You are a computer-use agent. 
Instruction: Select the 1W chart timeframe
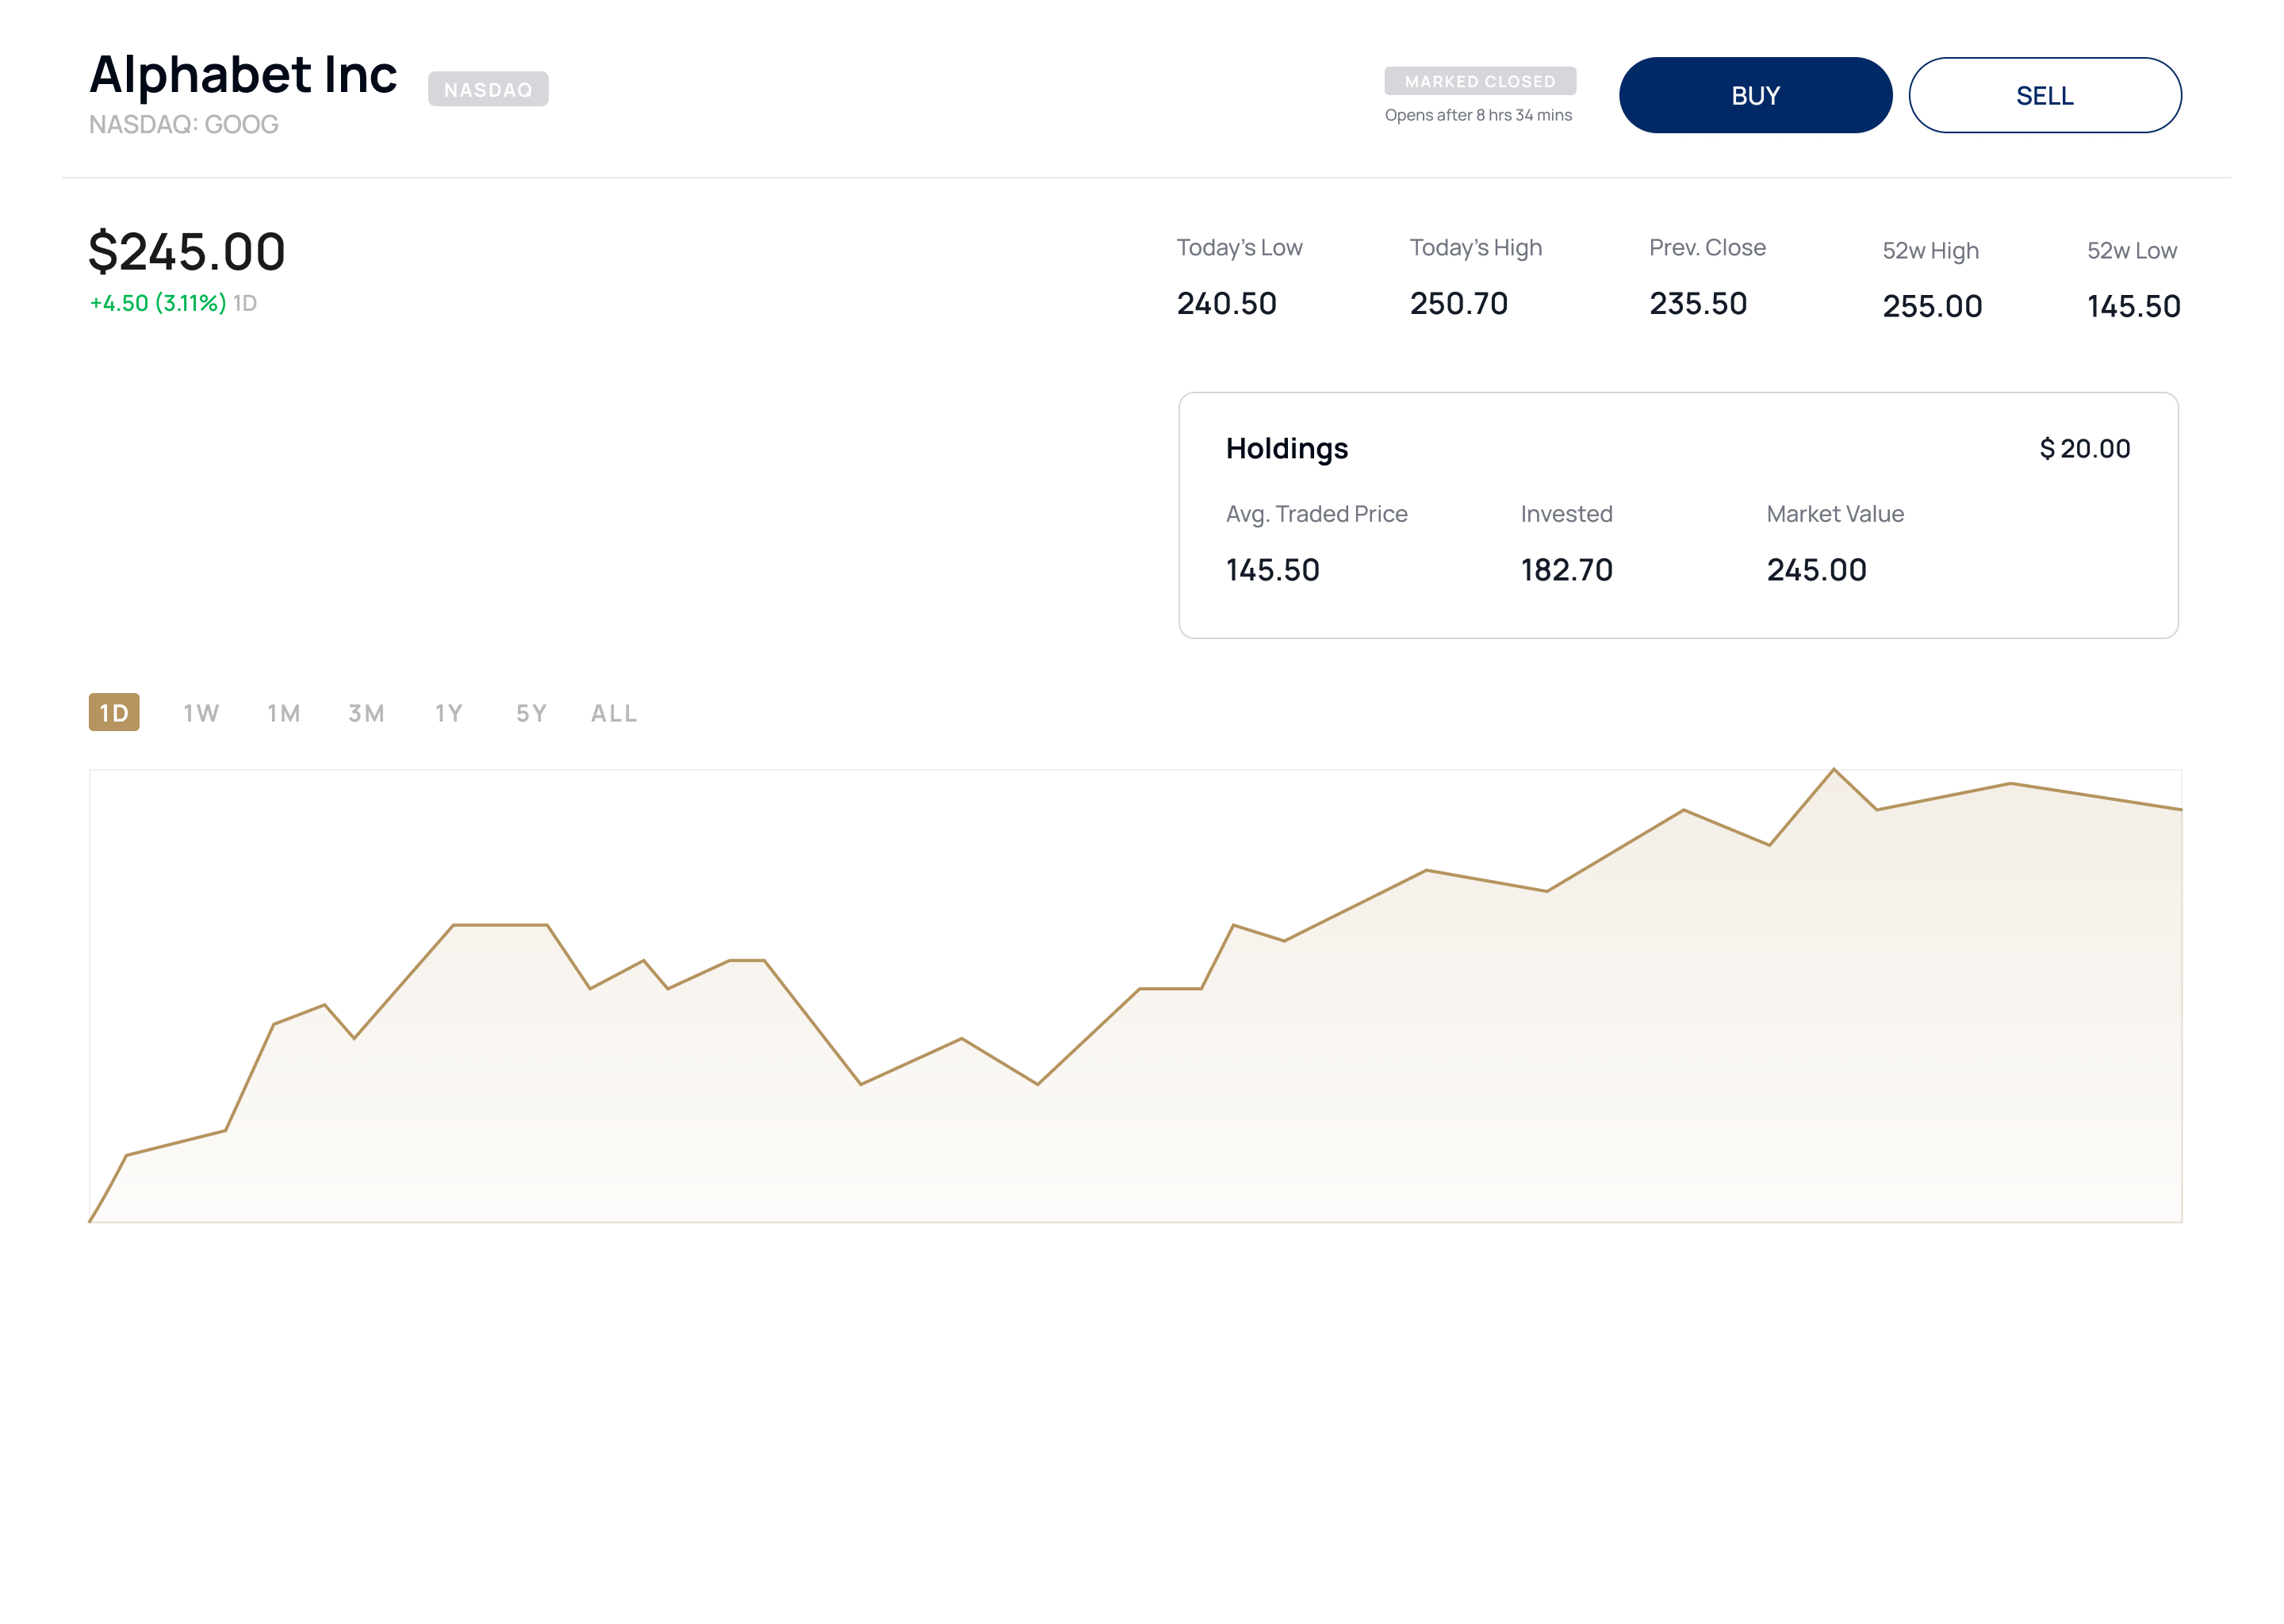click(x=200, y=713)
